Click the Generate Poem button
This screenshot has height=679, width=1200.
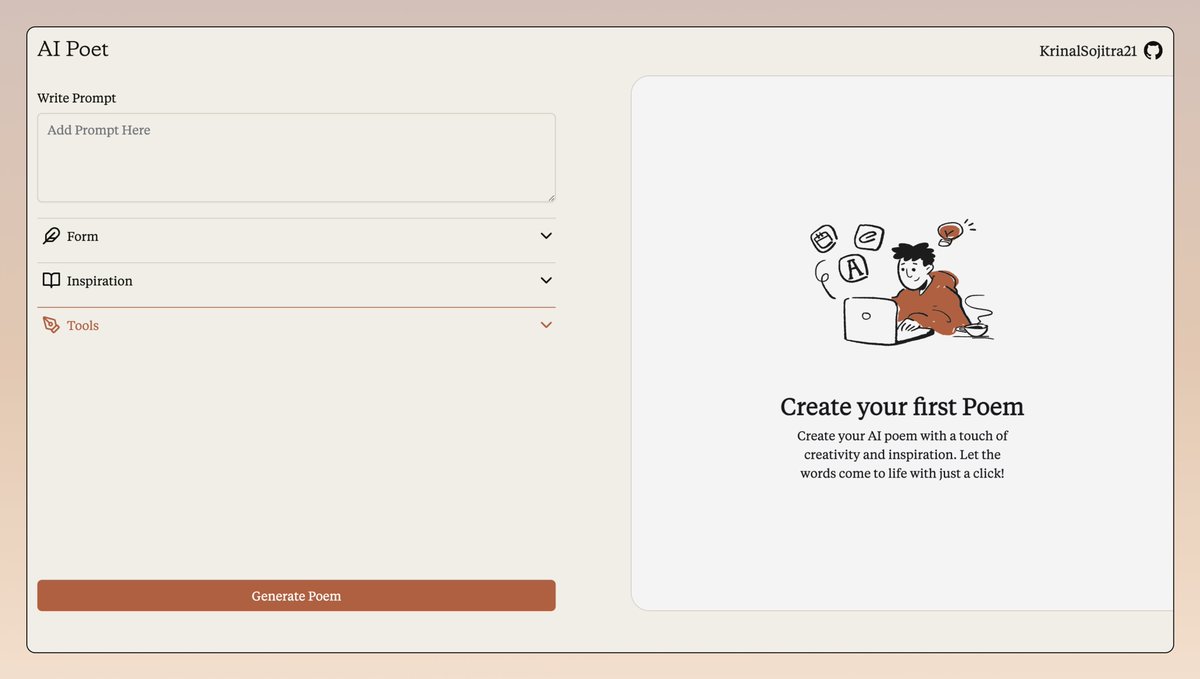tap(296, 596)
